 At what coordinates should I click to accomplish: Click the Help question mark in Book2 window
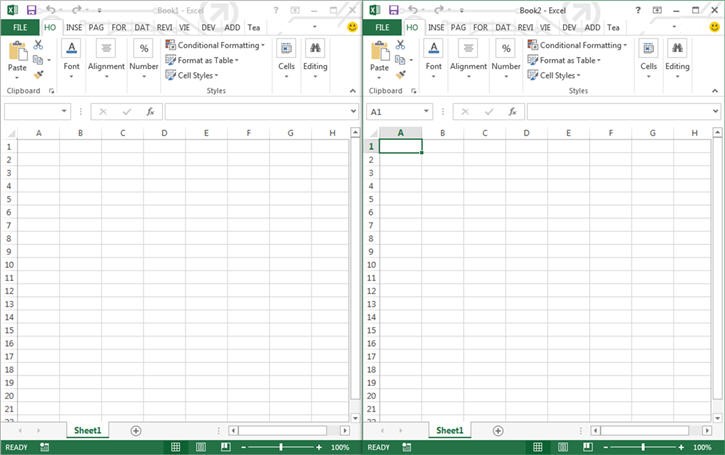tap(638, 10)
